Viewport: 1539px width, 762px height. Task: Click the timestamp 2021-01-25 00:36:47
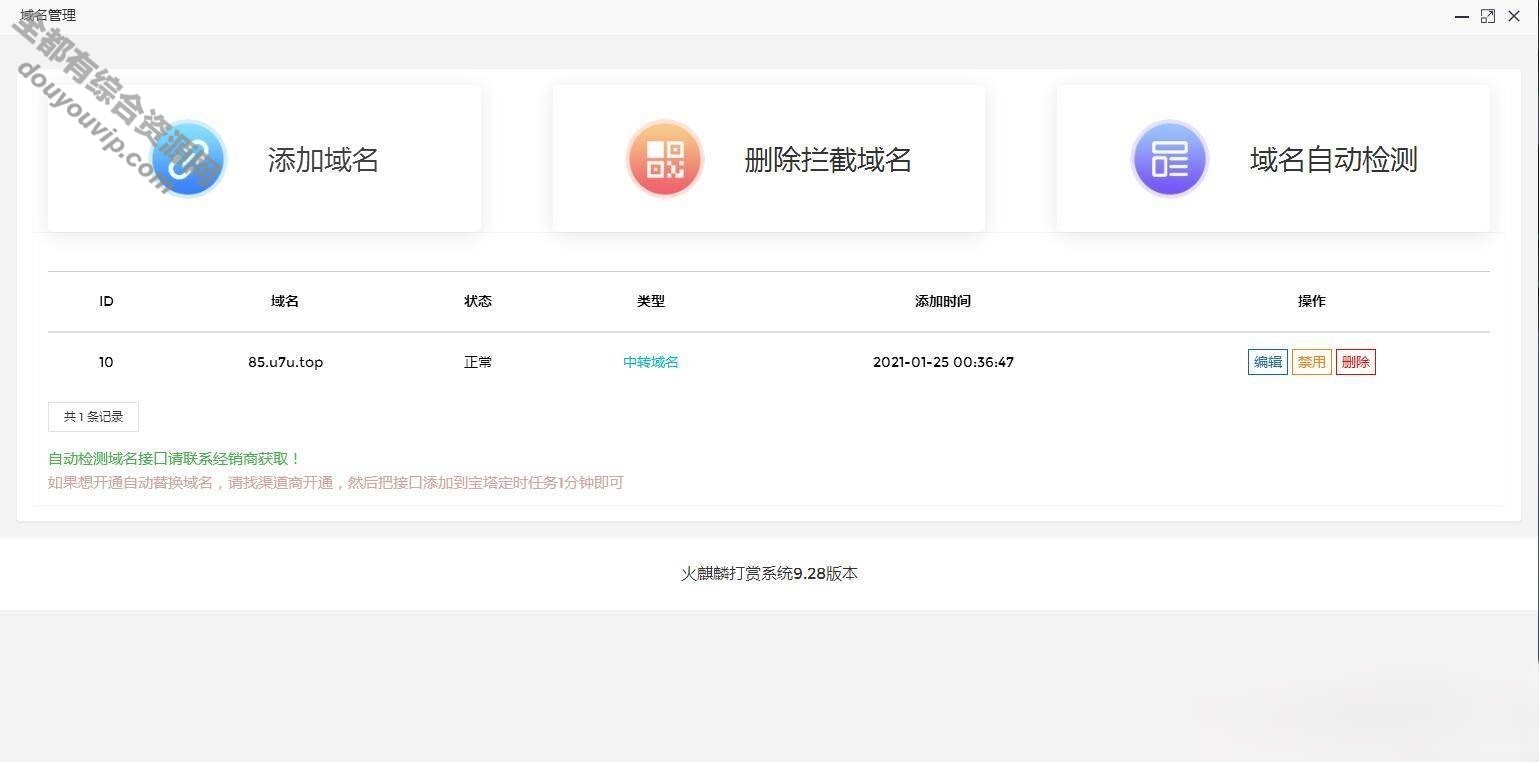943,362
